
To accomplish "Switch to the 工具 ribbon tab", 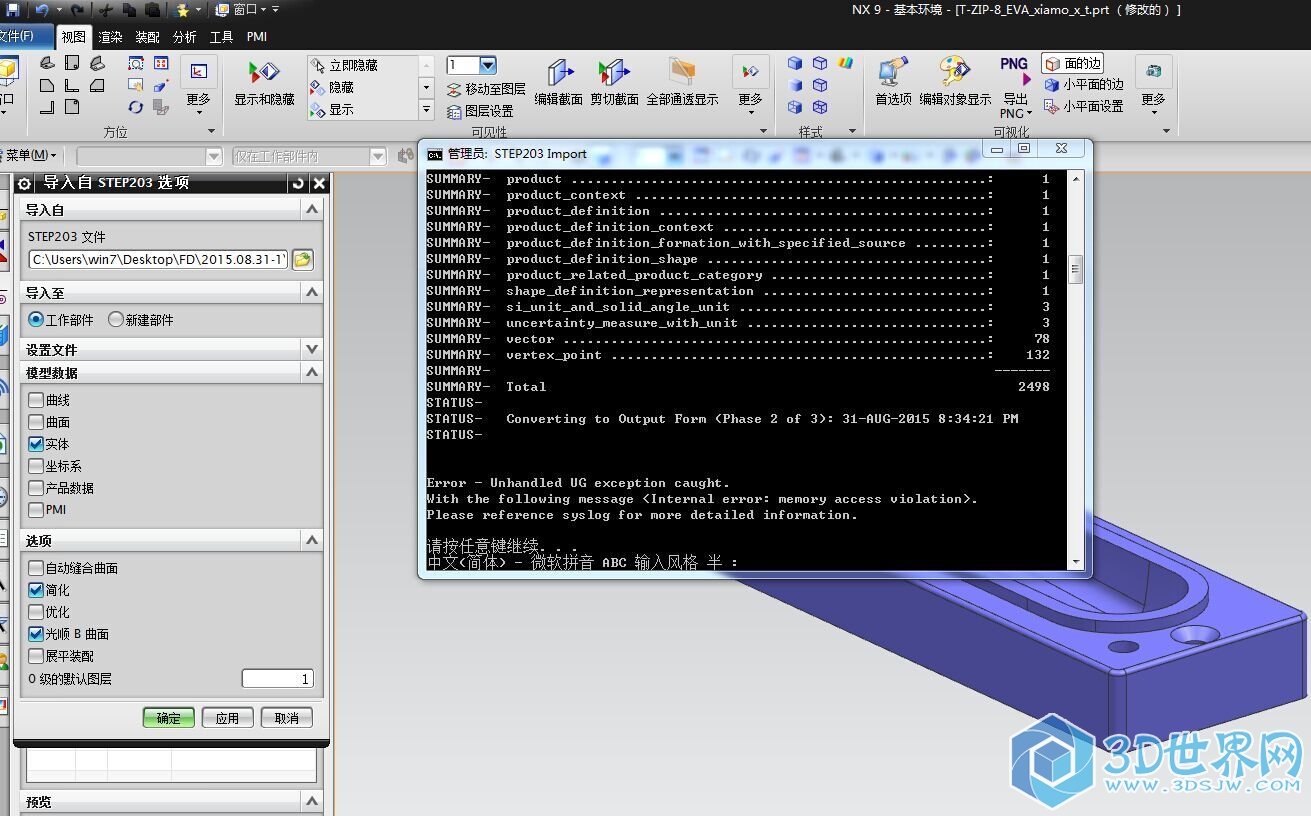I will pos(221,37).
